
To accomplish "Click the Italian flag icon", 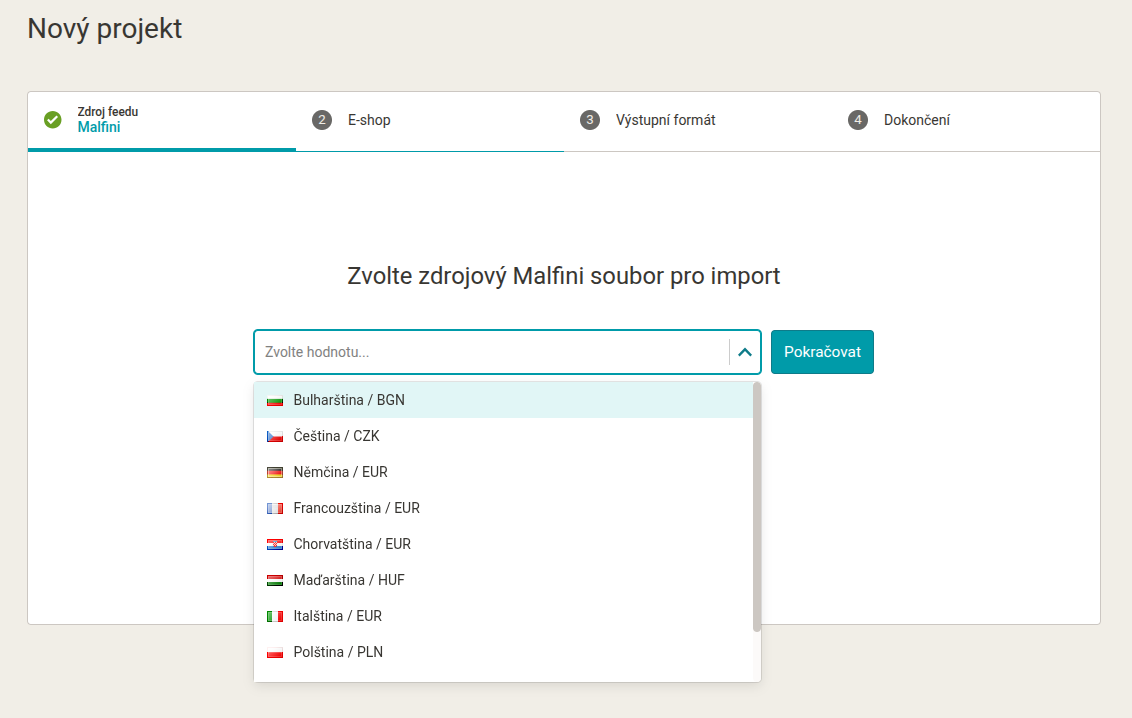I will (275, 617).
